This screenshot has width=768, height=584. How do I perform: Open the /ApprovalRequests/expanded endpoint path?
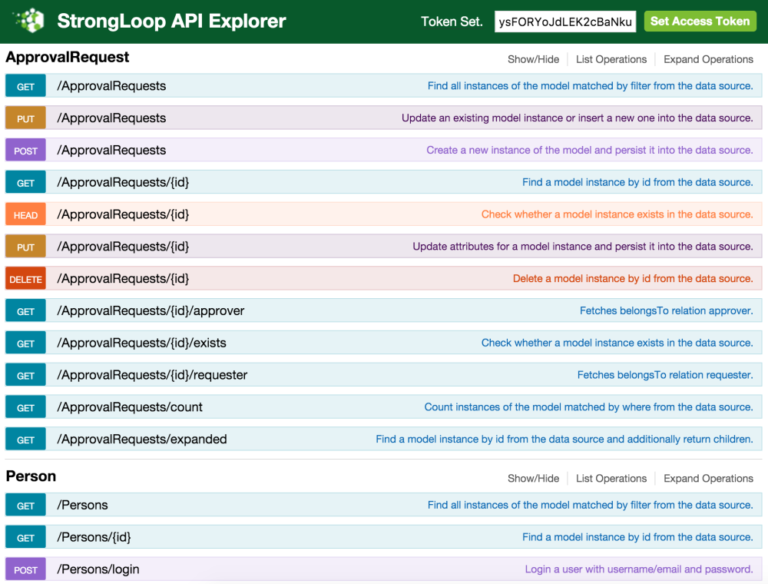click(x=142, y=439)
